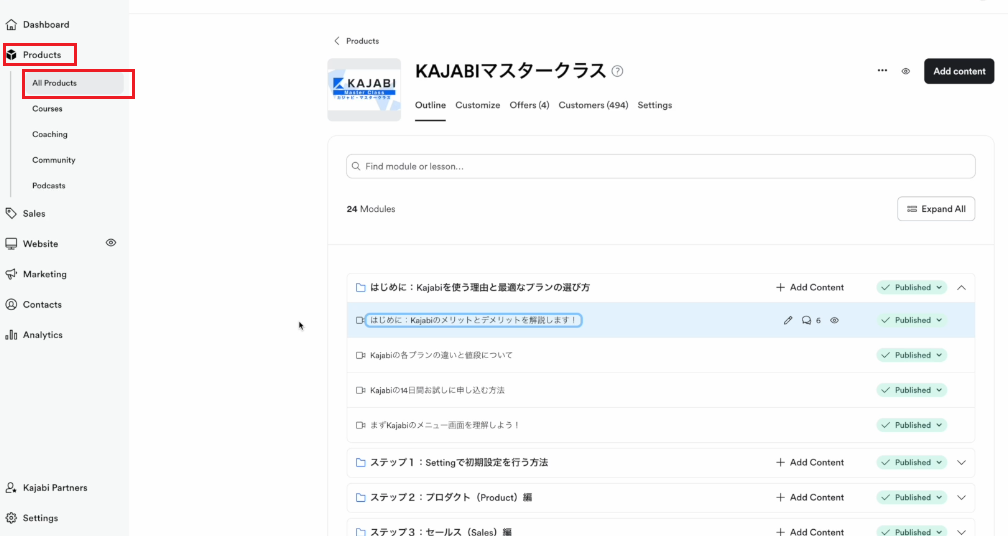
Task: Click the Find module or lesson search field
Action: (661, 166)
